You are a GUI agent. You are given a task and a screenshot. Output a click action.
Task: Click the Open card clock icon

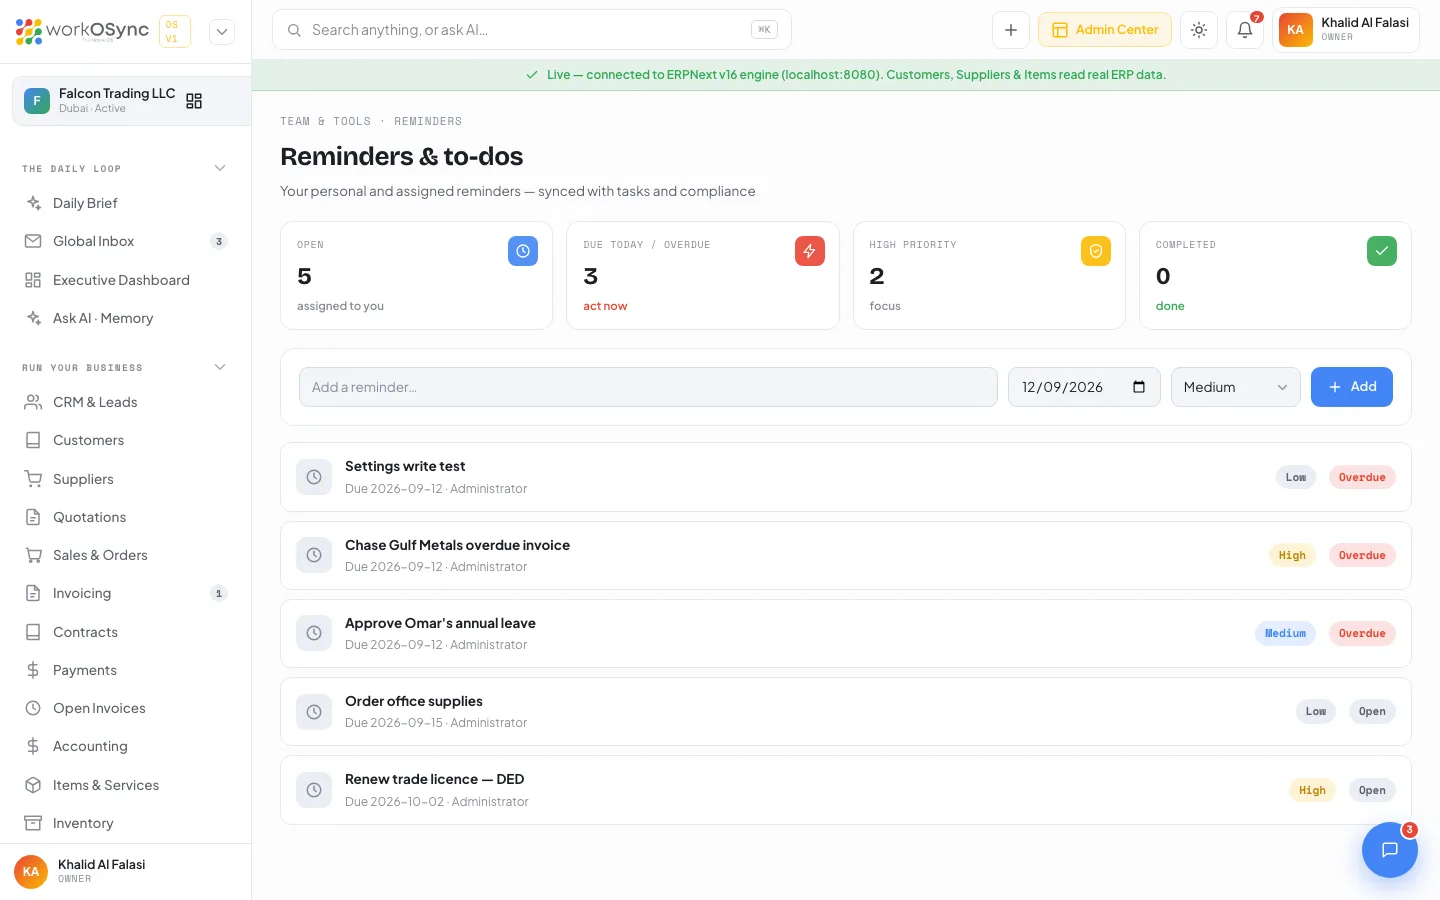tap(523, 251)
